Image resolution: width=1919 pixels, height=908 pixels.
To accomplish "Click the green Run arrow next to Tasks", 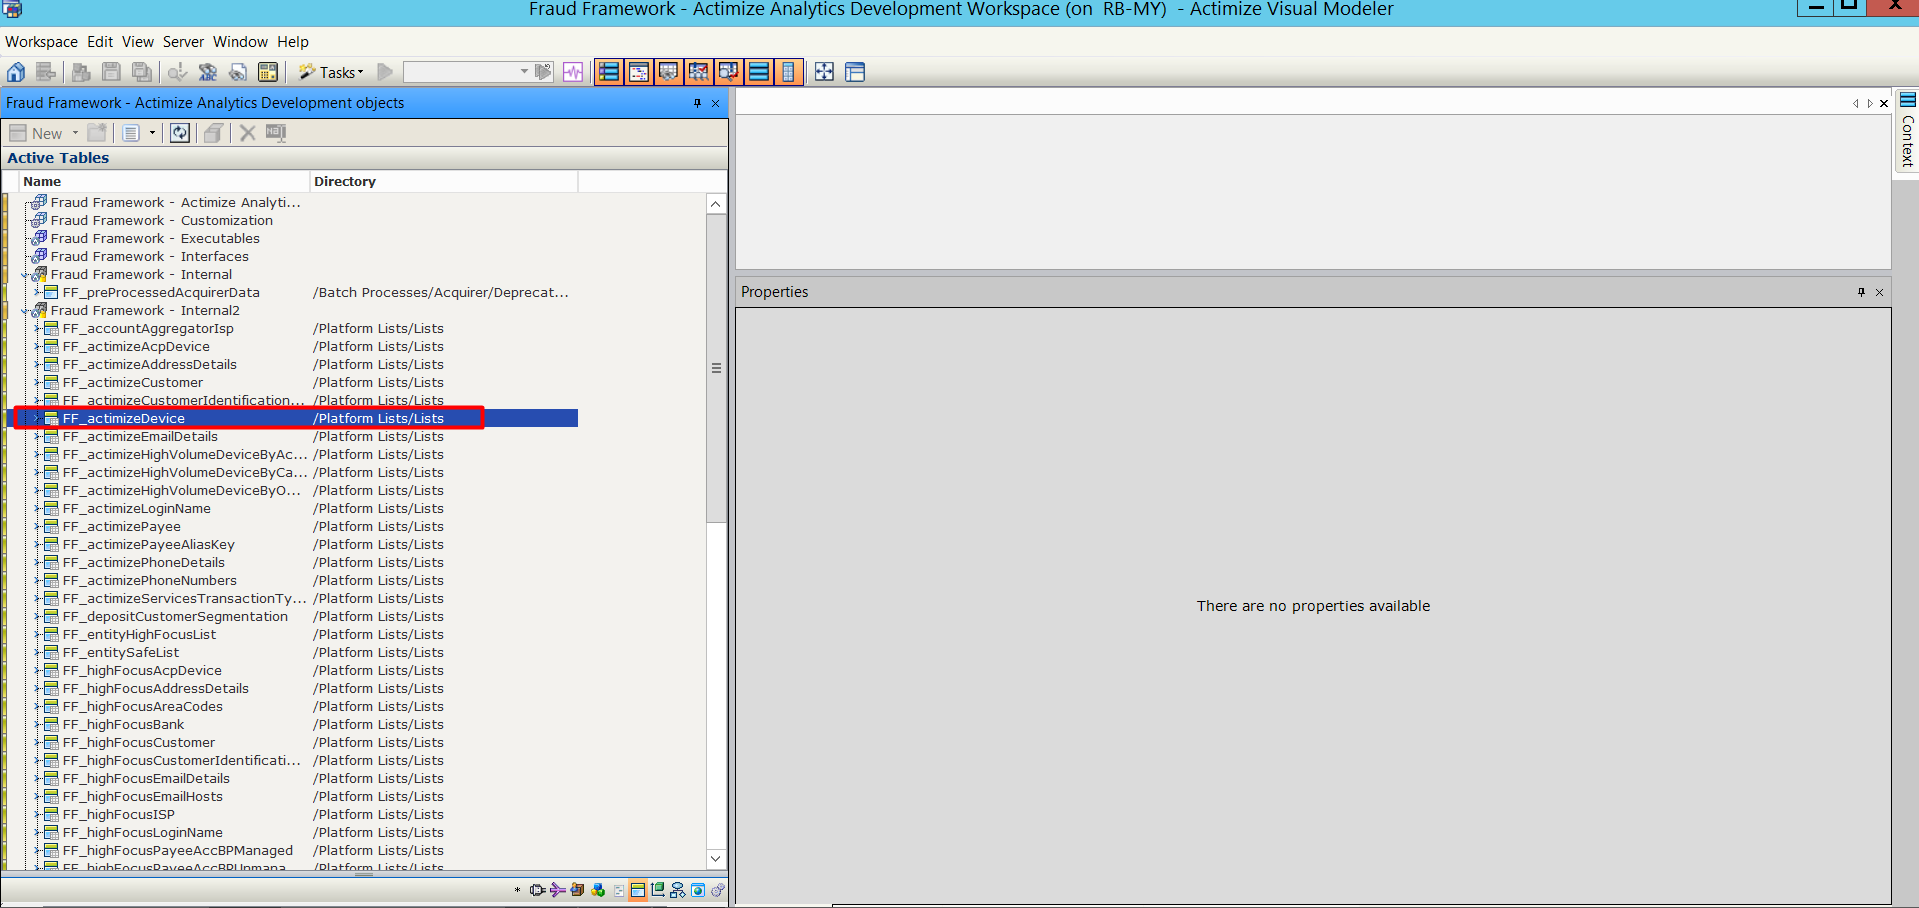I will [x=385, y=72].
